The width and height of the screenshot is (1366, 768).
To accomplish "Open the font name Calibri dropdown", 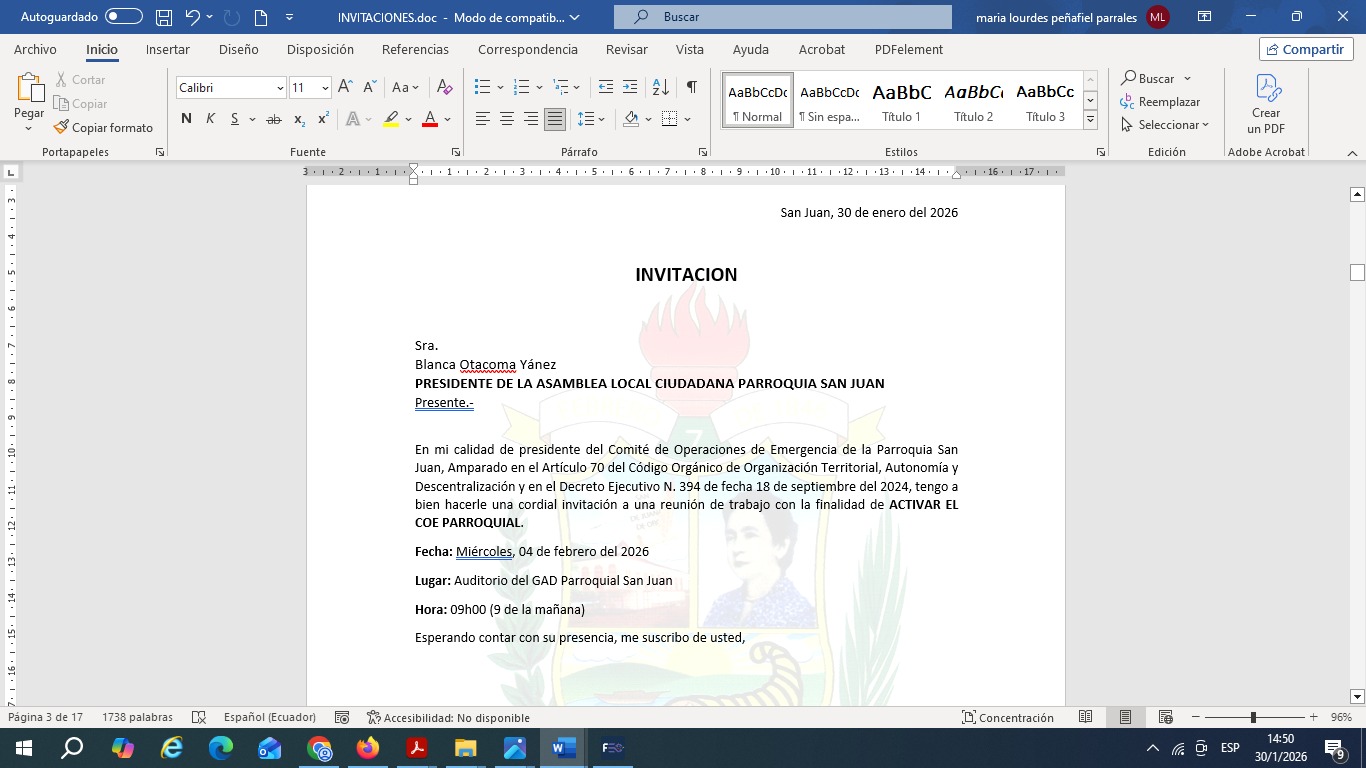I will pos(280,88).
